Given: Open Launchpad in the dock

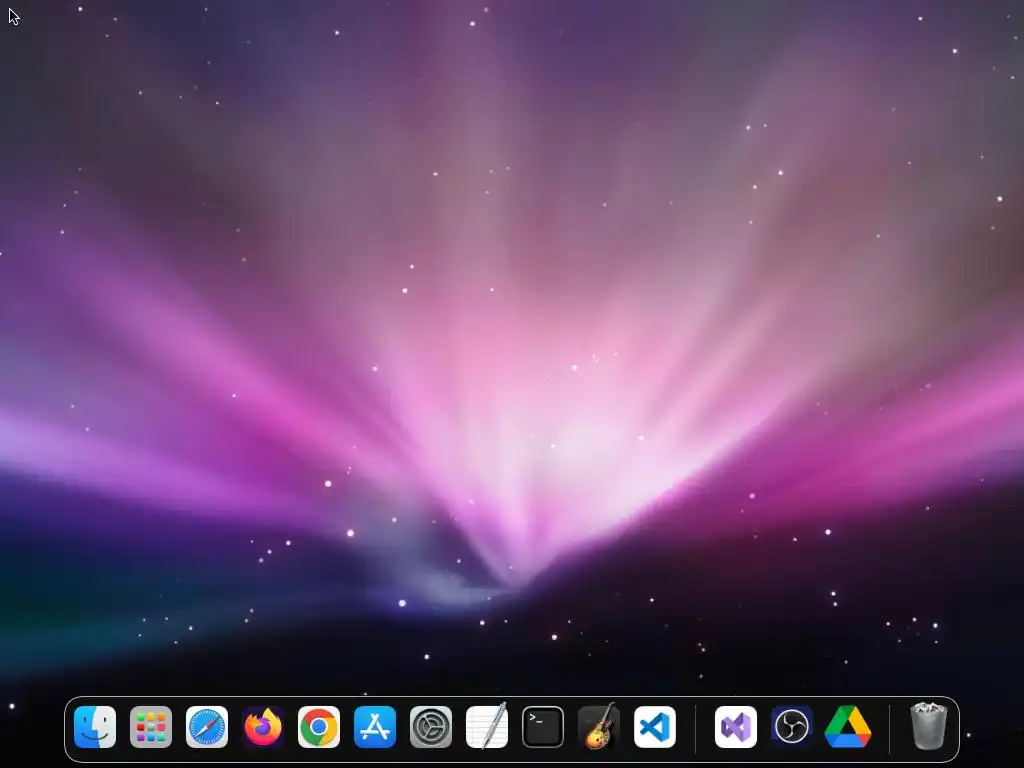Looking at the screenshot, I should click(x=151, y=727).
